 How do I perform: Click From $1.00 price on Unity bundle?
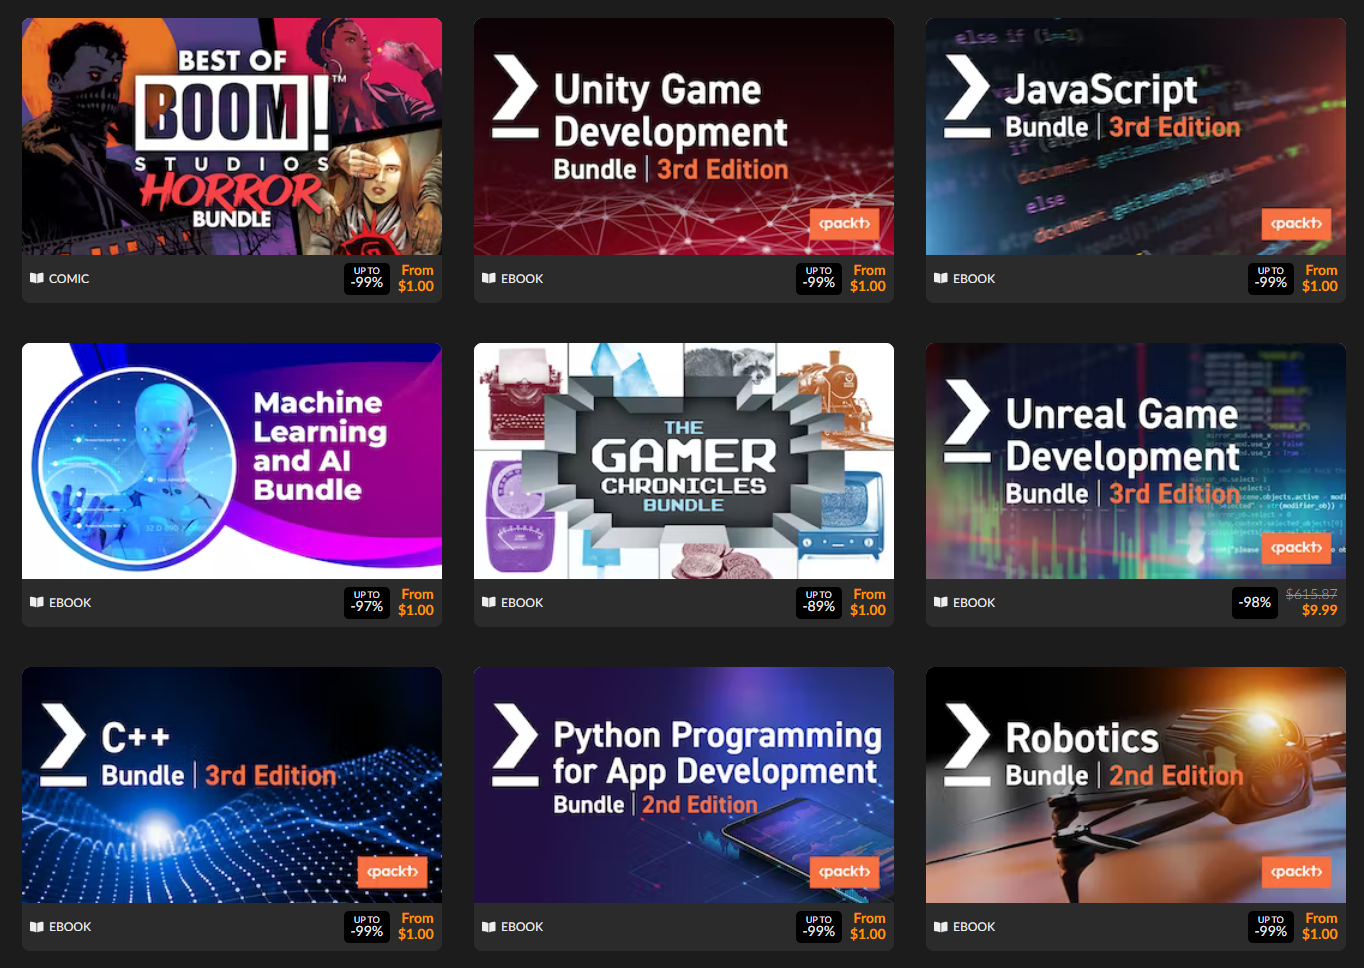point(868,278)
